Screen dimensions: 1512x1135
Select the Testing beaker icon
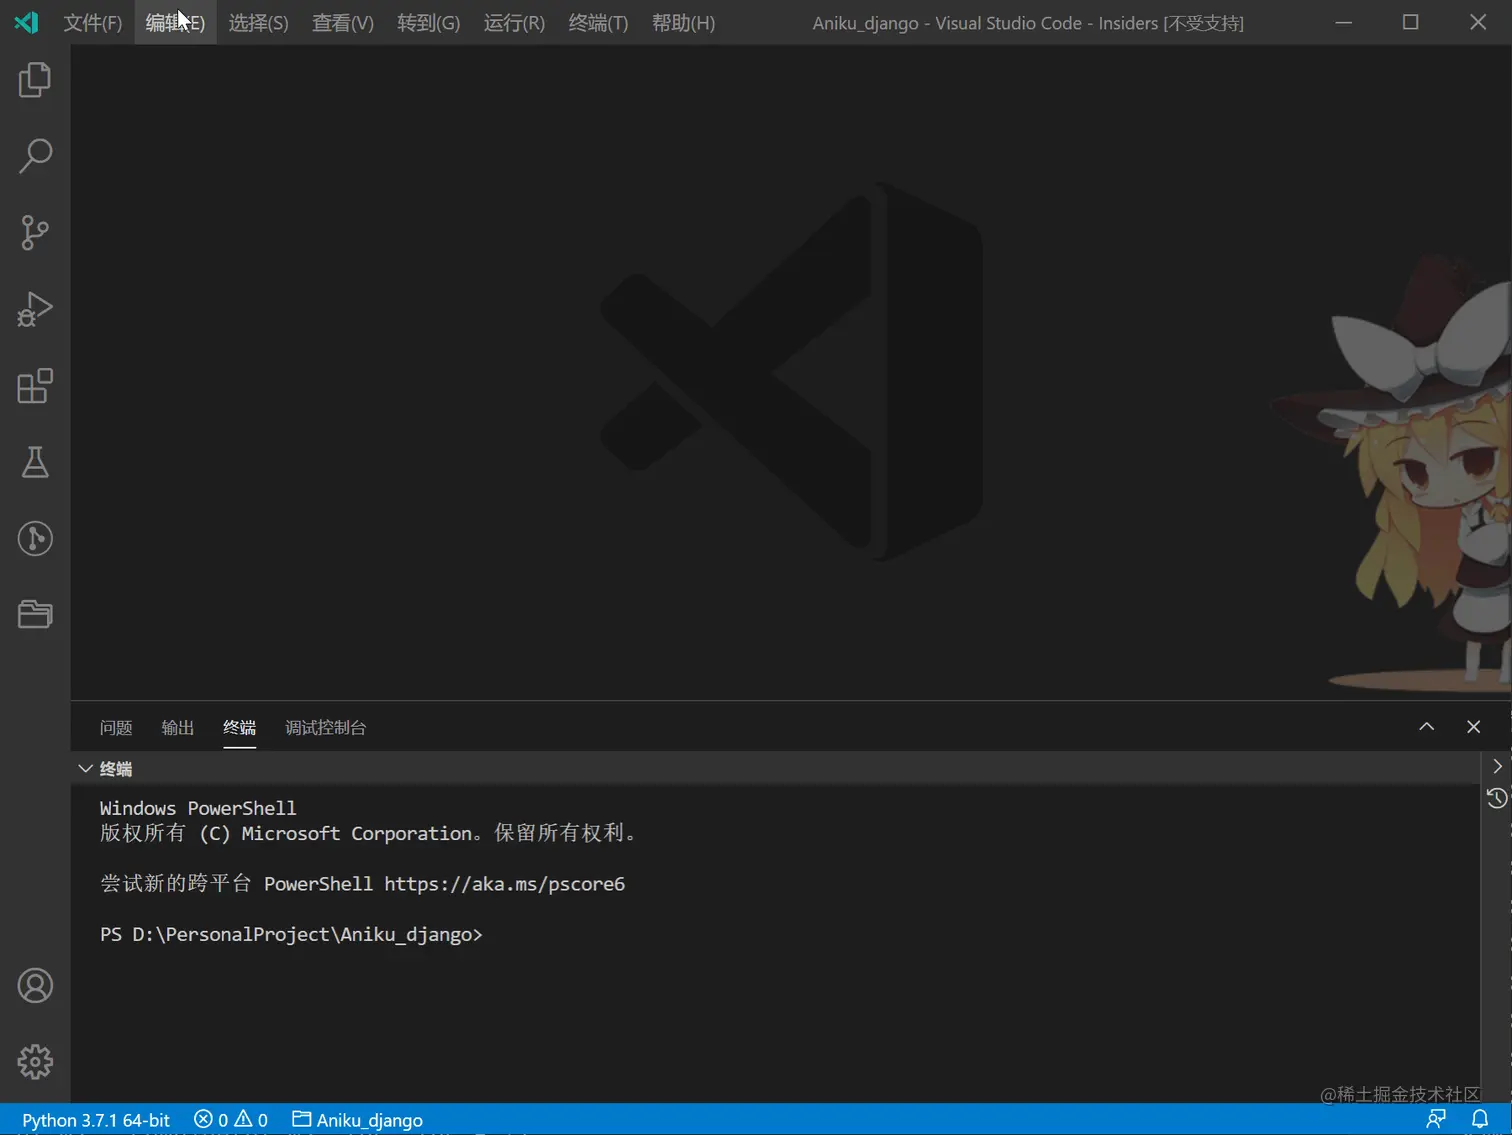click(35, 462)
